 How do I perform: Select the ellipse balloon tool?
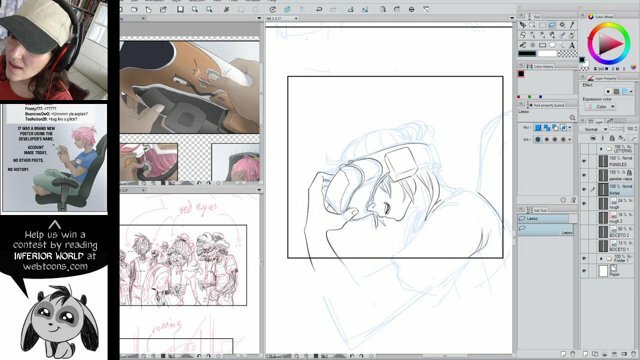552,45
